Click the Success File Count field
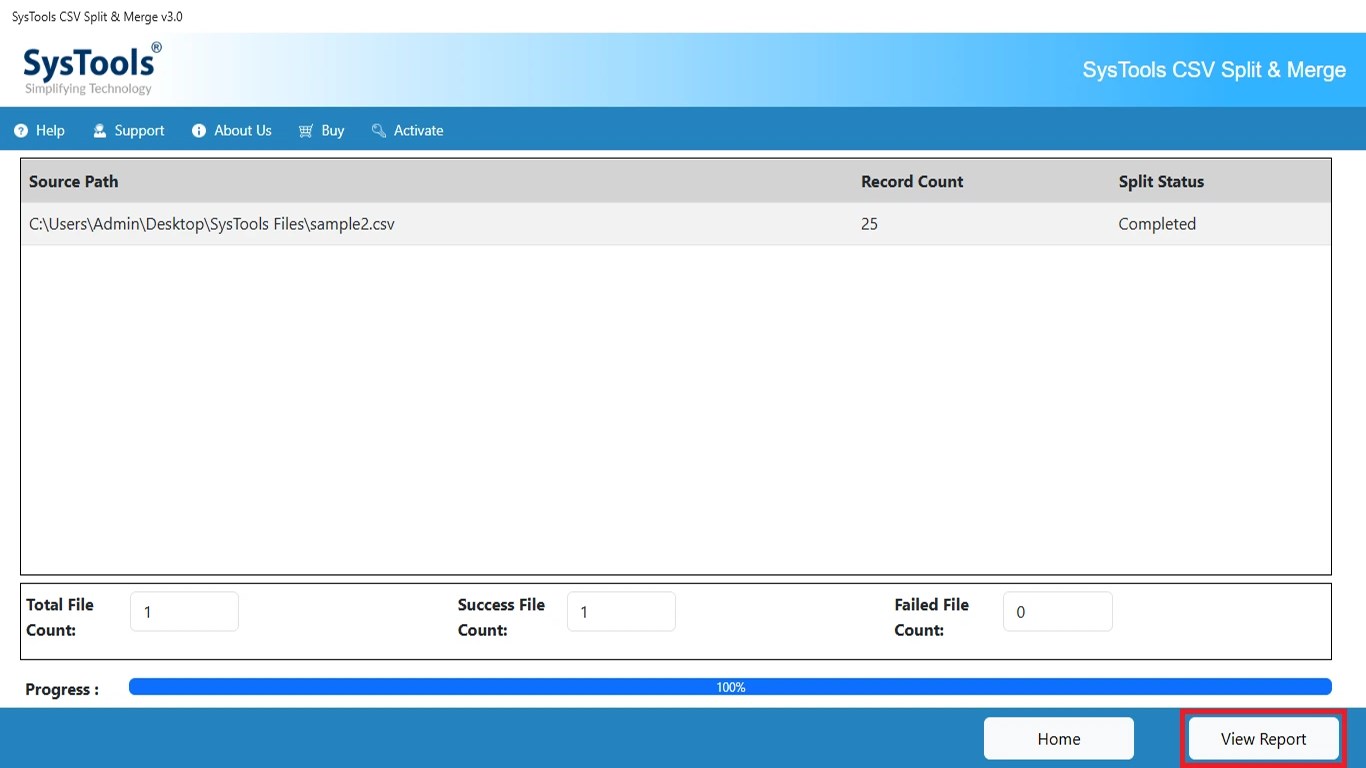The width and height of the screenshot is (1366, 768). tap(621, 612)
